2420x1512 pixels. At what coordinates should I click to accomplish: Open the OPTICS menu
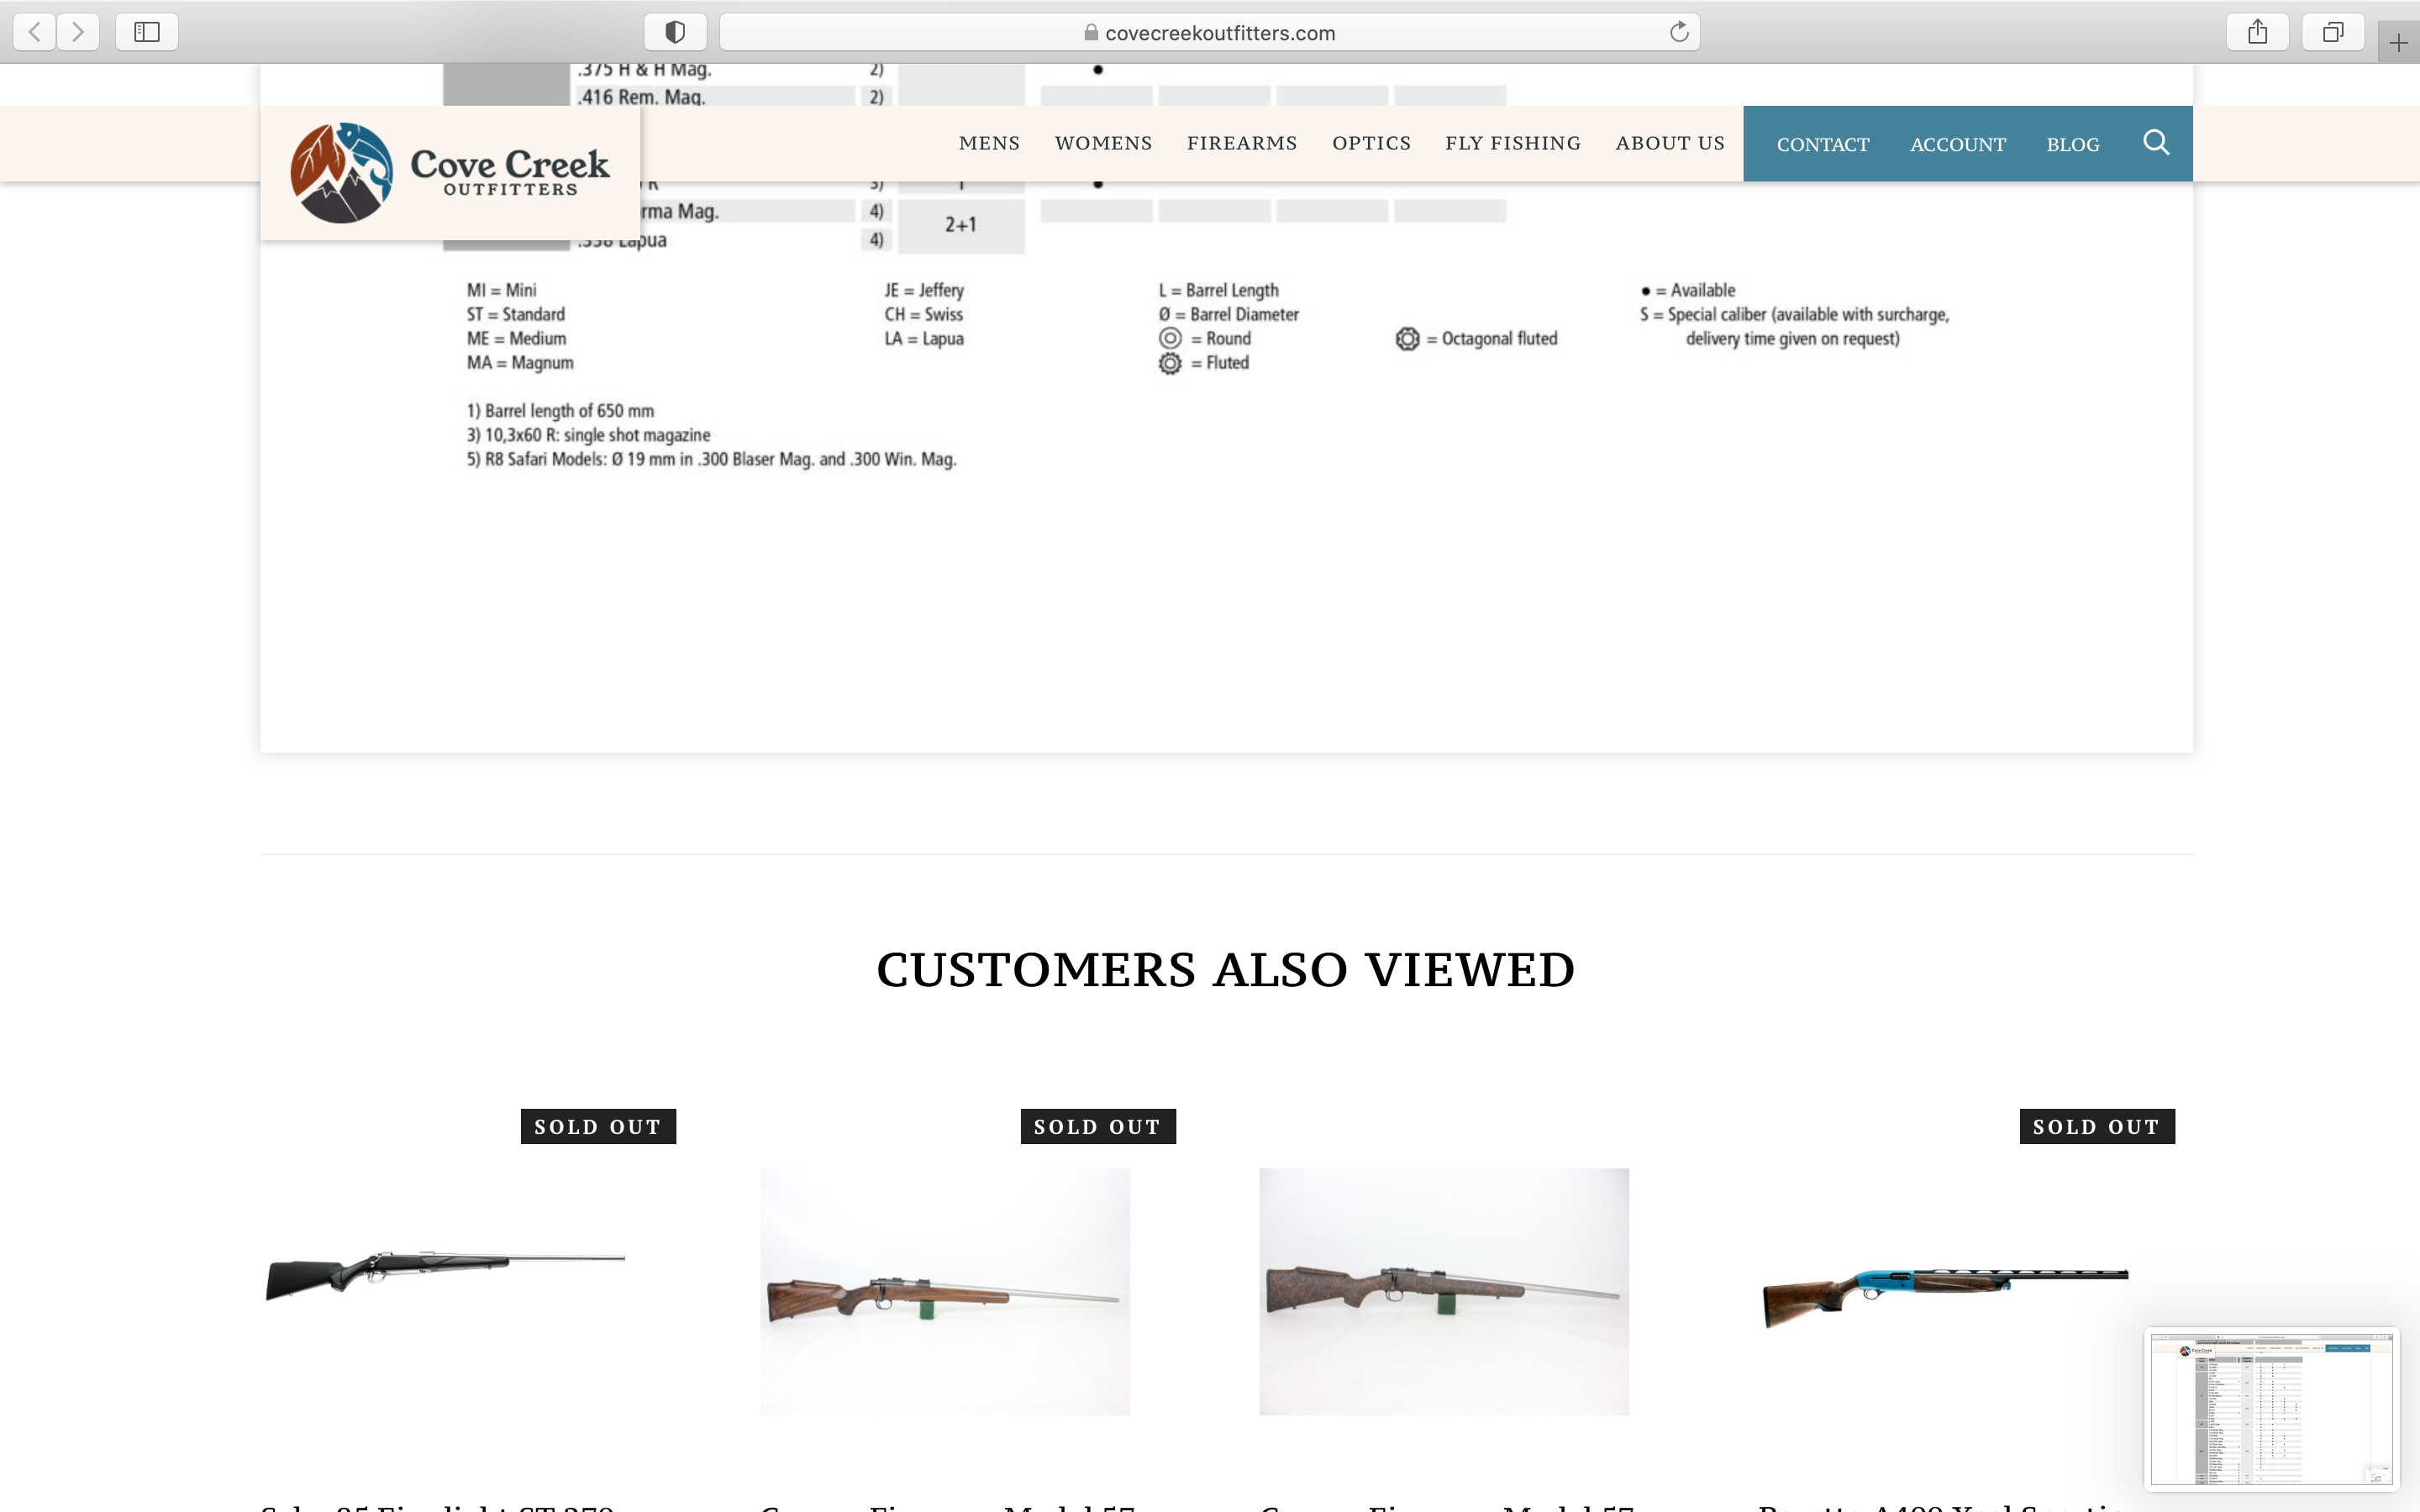(1371, 143)
